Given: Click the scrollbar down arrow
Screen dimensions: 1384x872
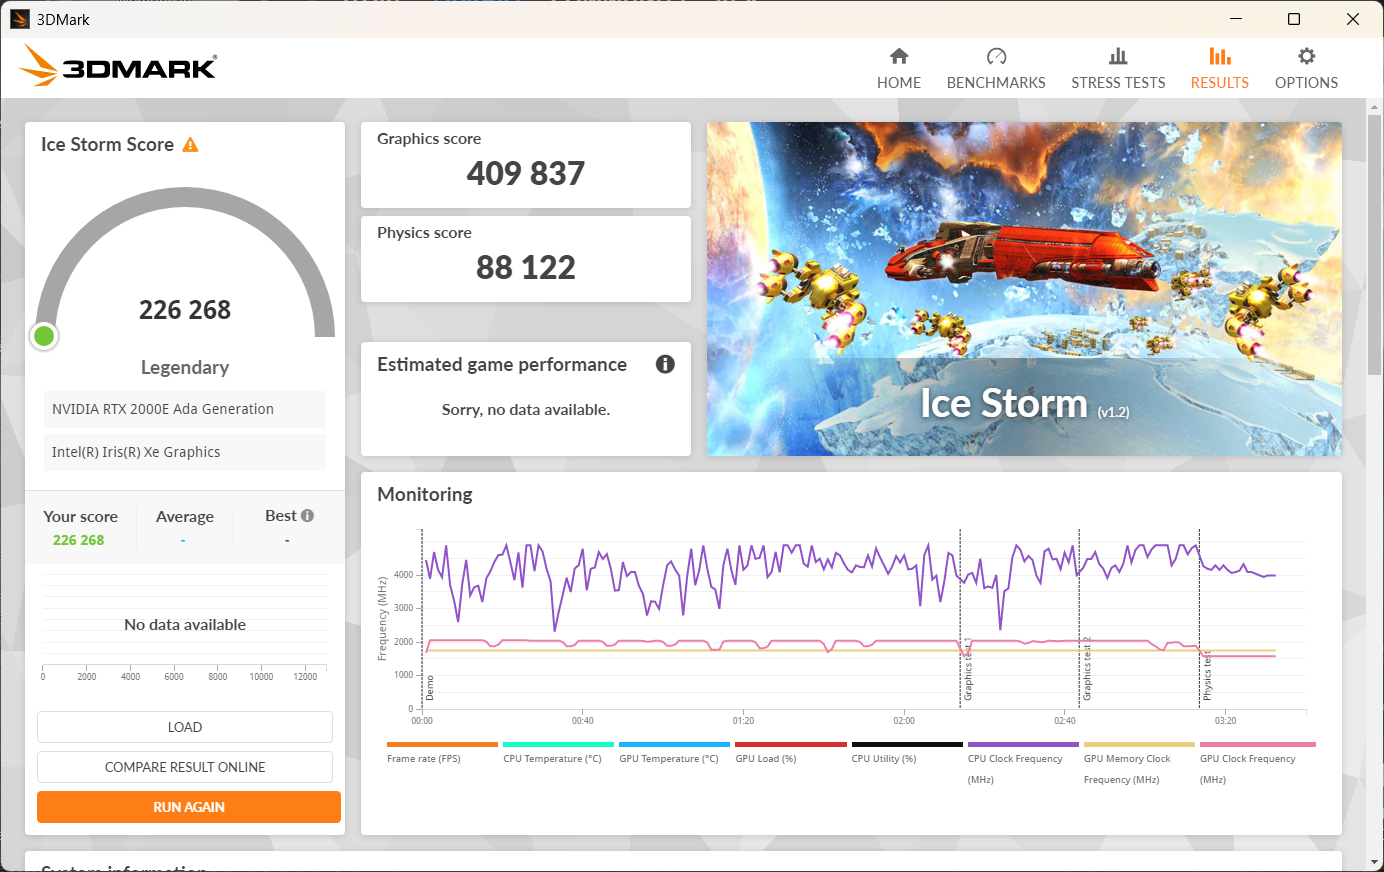Looking at the screenshot, I should coord(1375,862).
